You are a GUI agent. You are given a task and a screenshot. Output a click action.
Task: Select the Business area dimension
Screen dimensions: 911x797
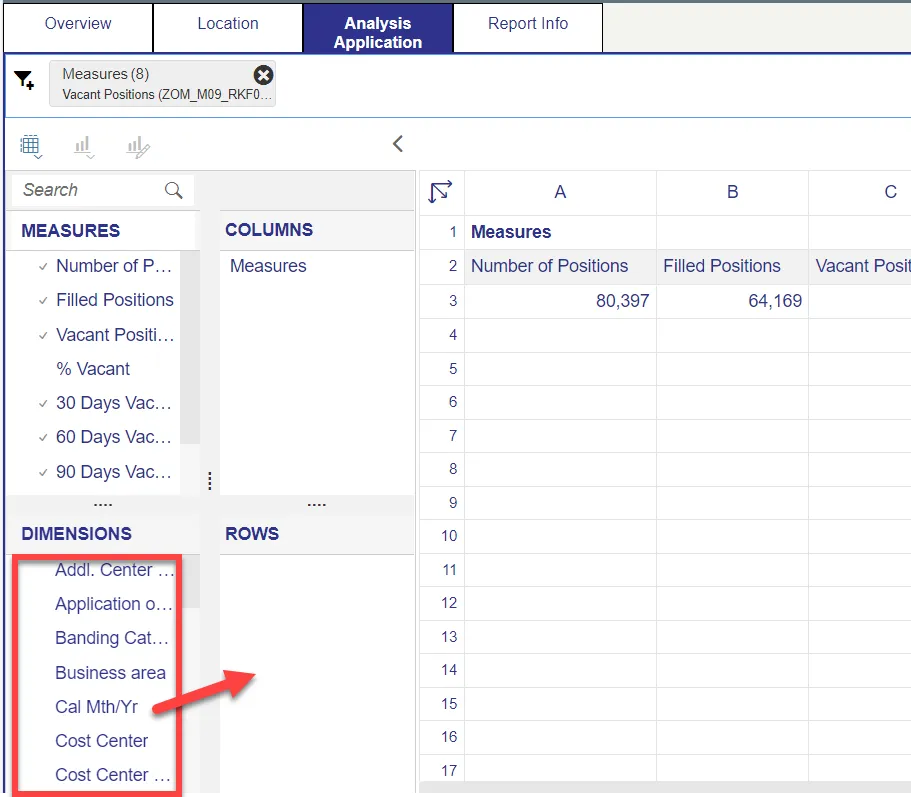(110, 673)
